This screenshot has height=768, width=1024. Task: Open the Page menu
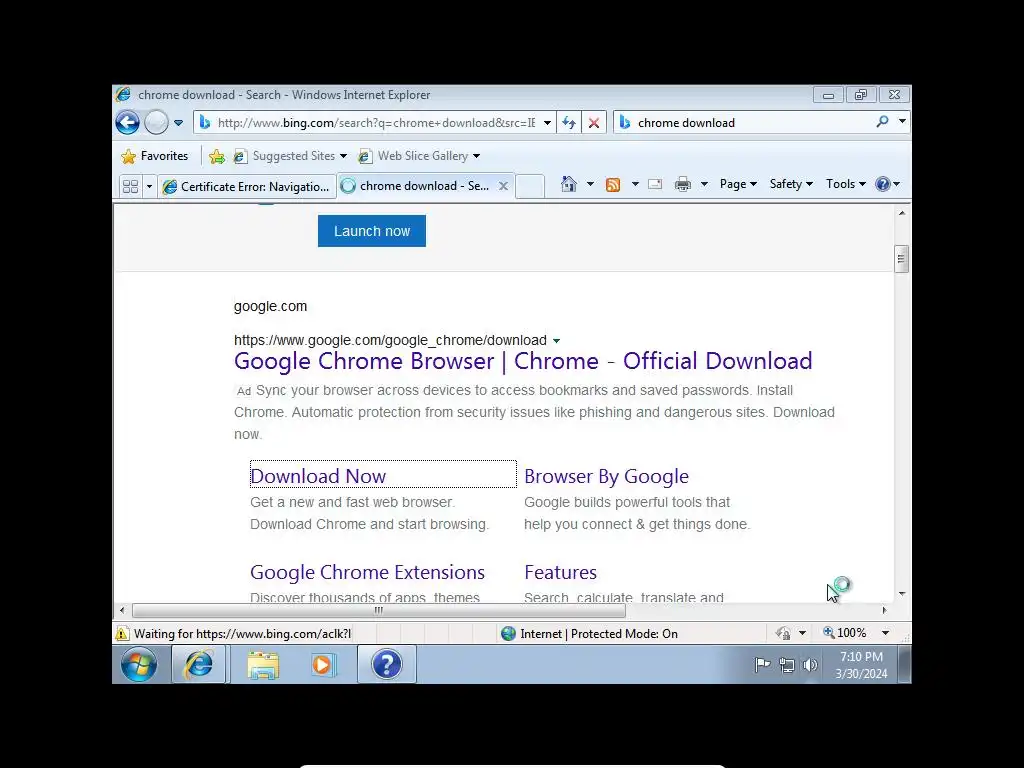pyautogui.click(x=738, y=184)
